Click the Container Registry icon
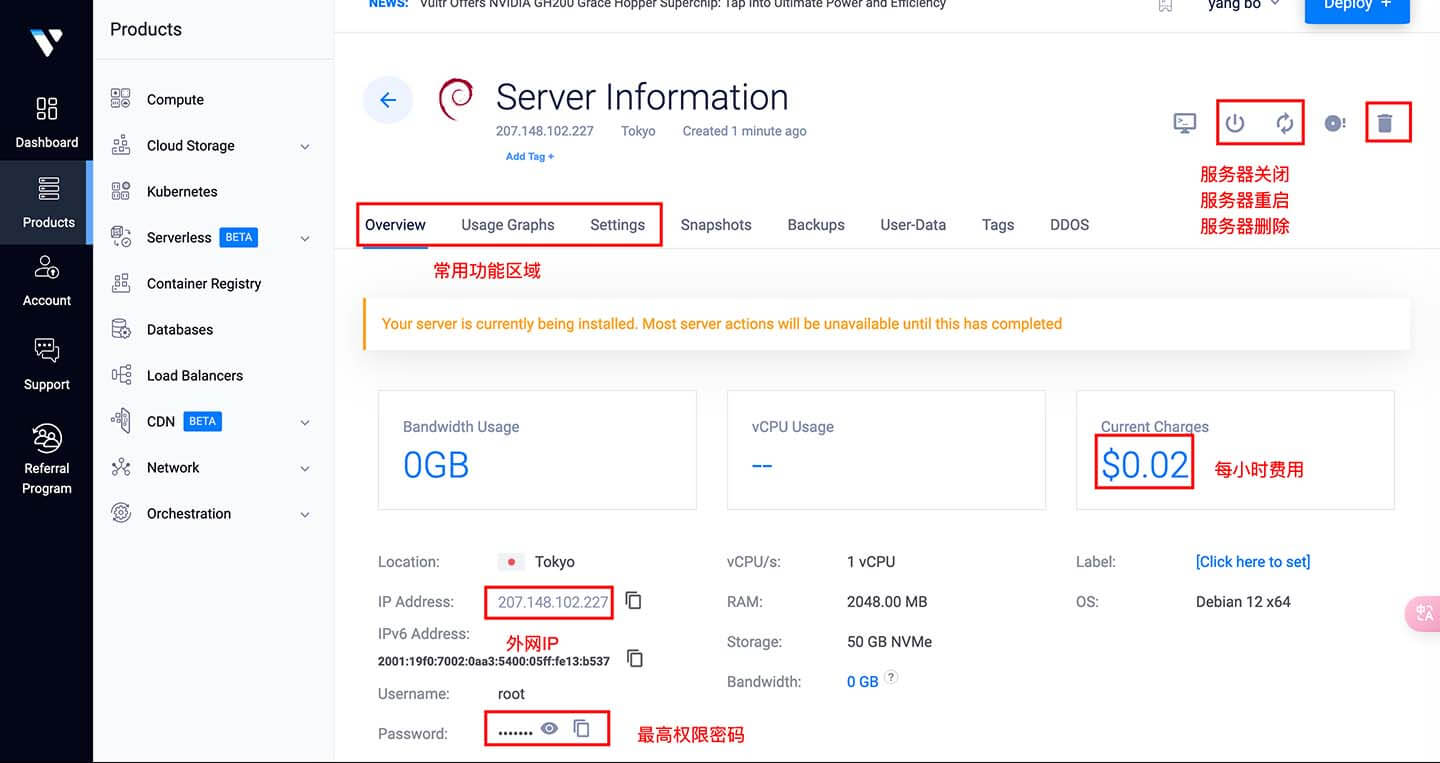The width and height of the screenshot is (1440, 763). 121,283
